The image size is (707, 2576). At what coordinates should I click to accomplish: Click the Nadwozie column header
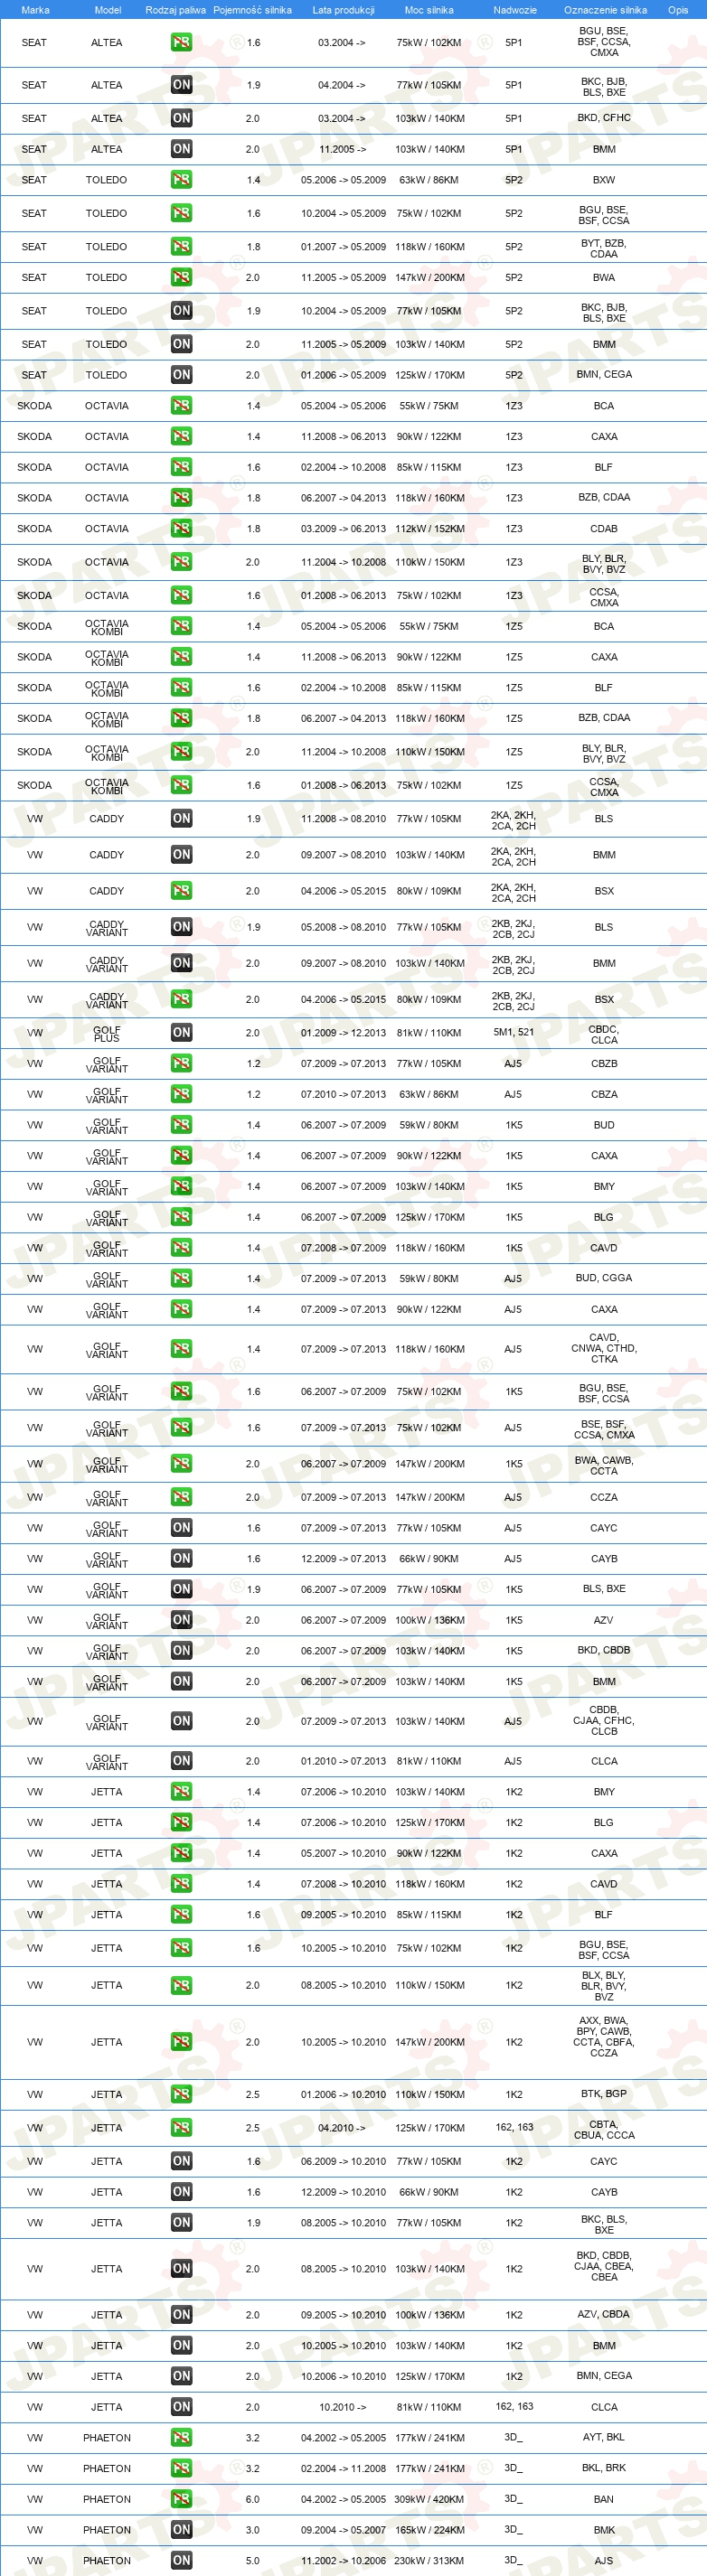[515, 10]
